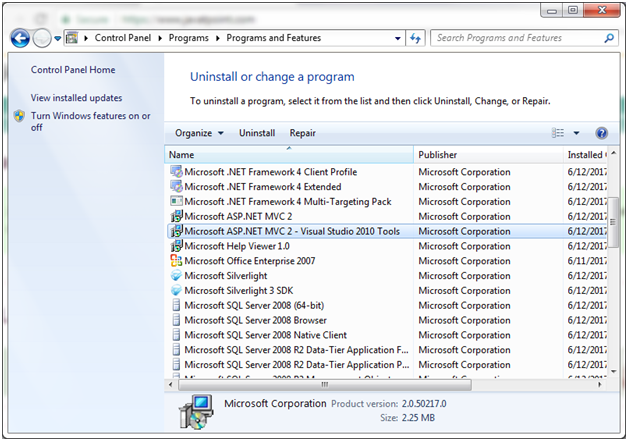Screen dimensions: 628x441
Task: Click horizontal scrollbar right arrow
Action: (600, 385)
